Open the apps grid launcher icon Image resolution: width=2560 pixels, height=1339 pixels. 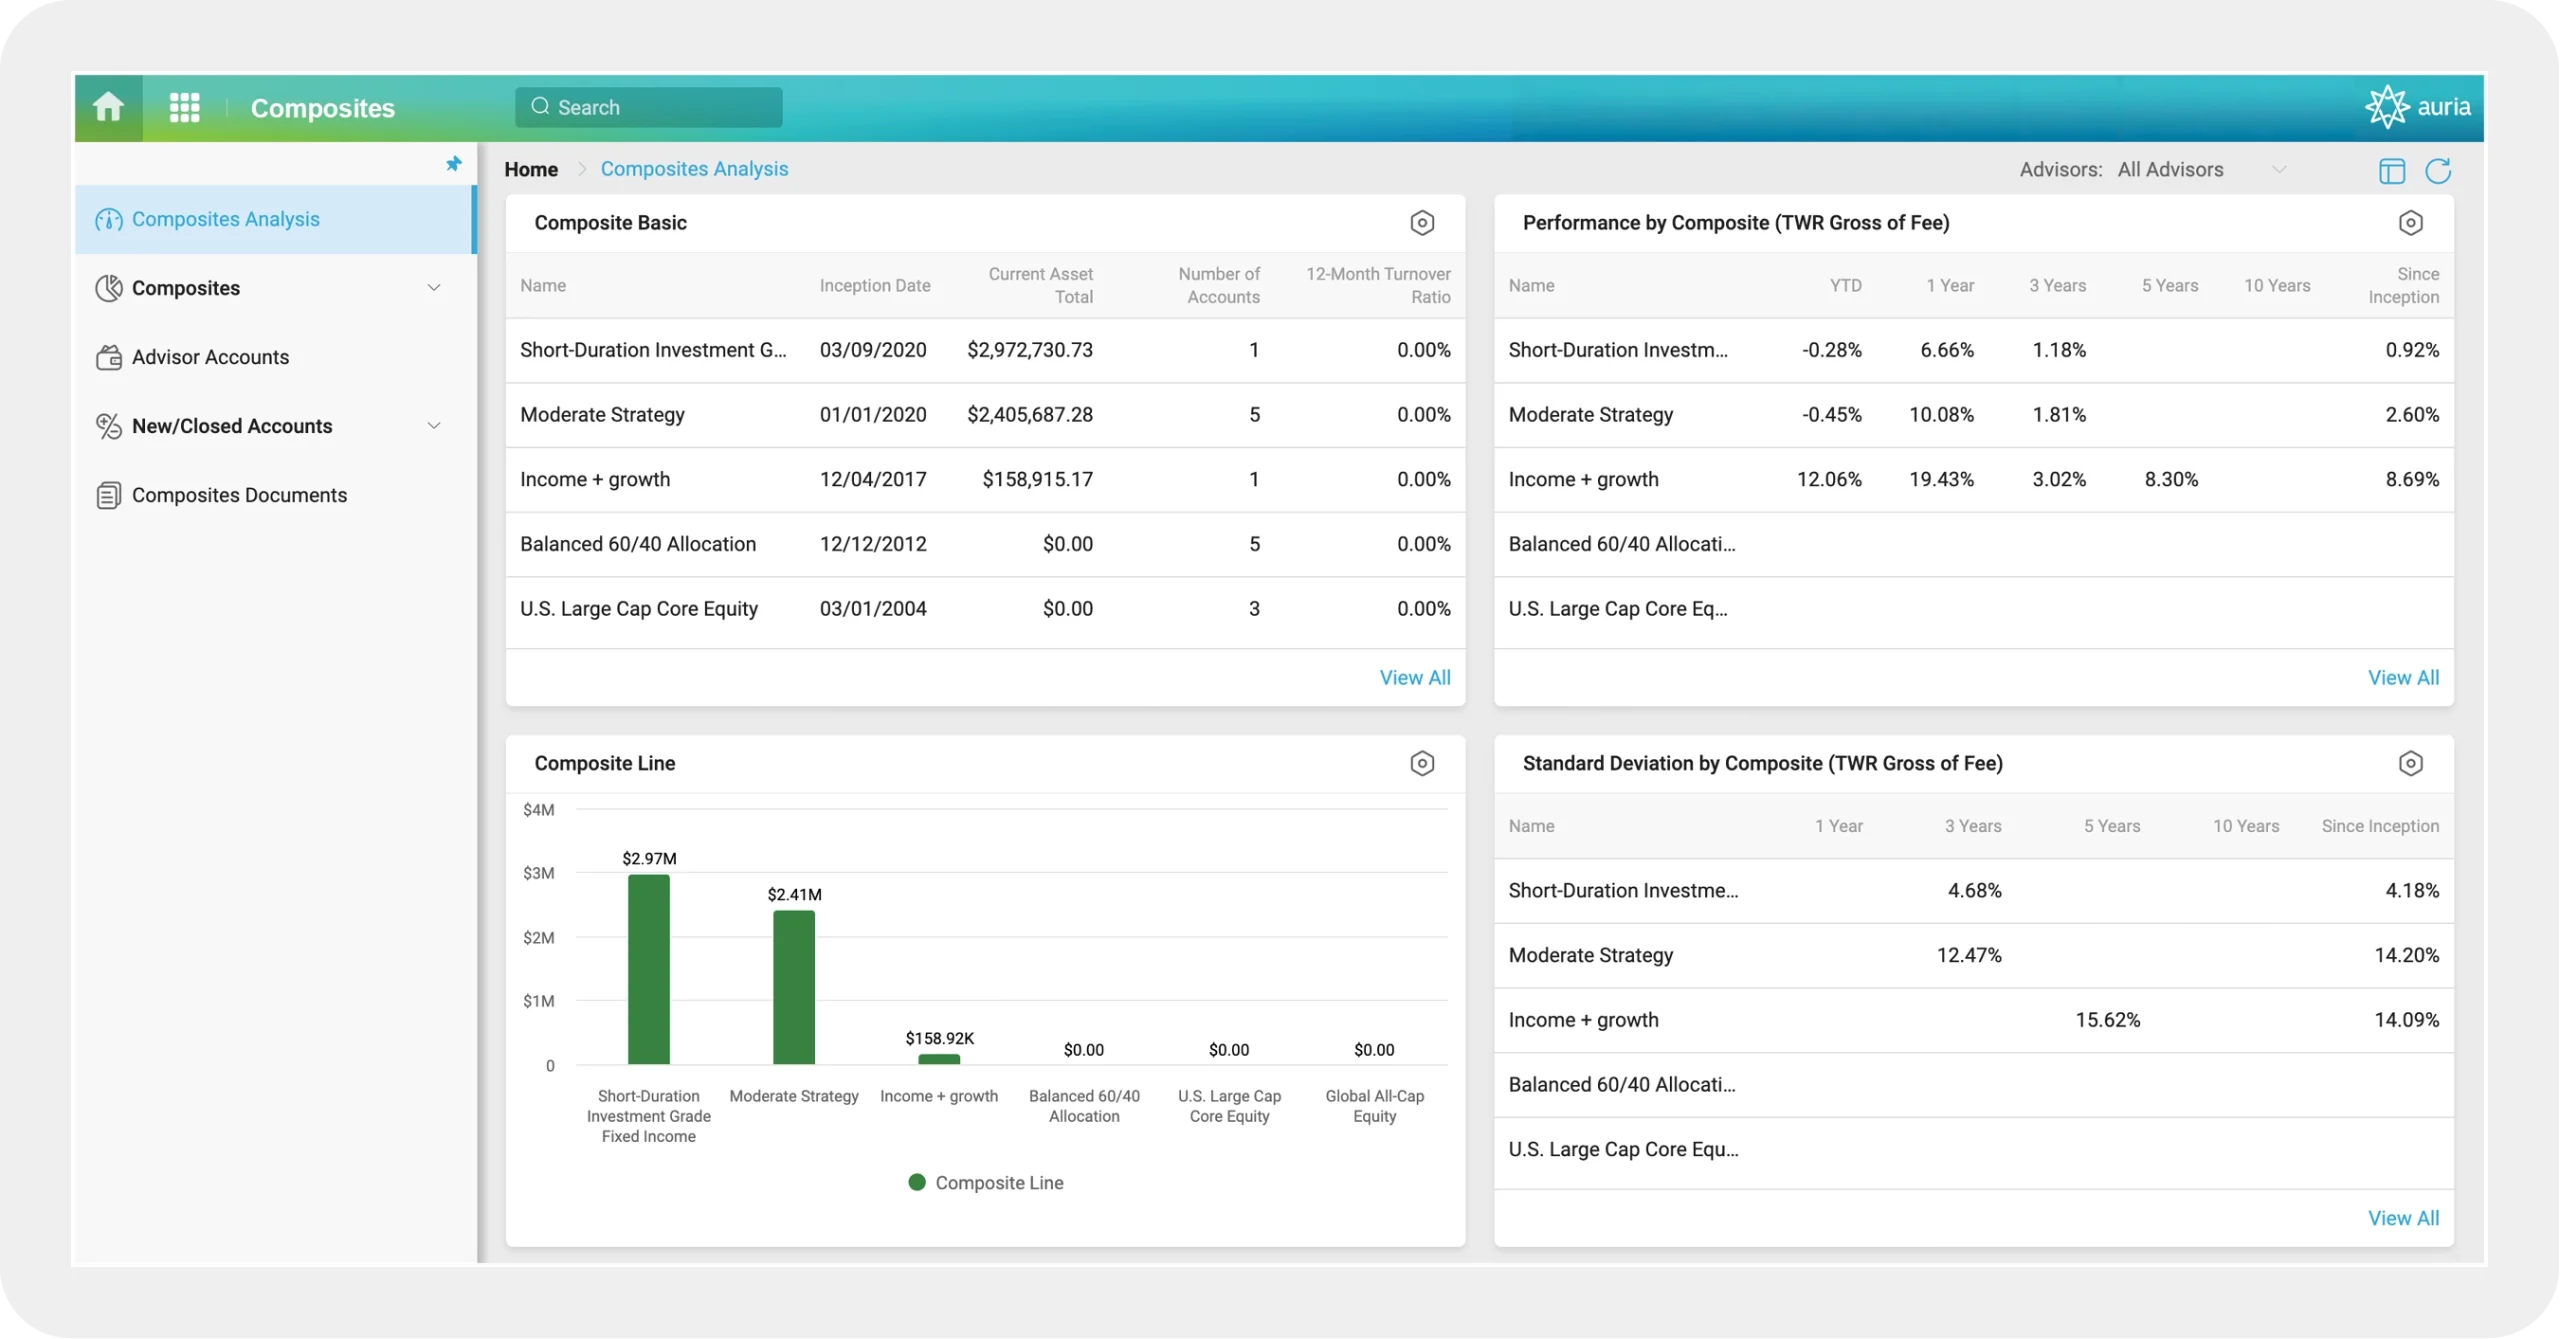click(185, 107)
